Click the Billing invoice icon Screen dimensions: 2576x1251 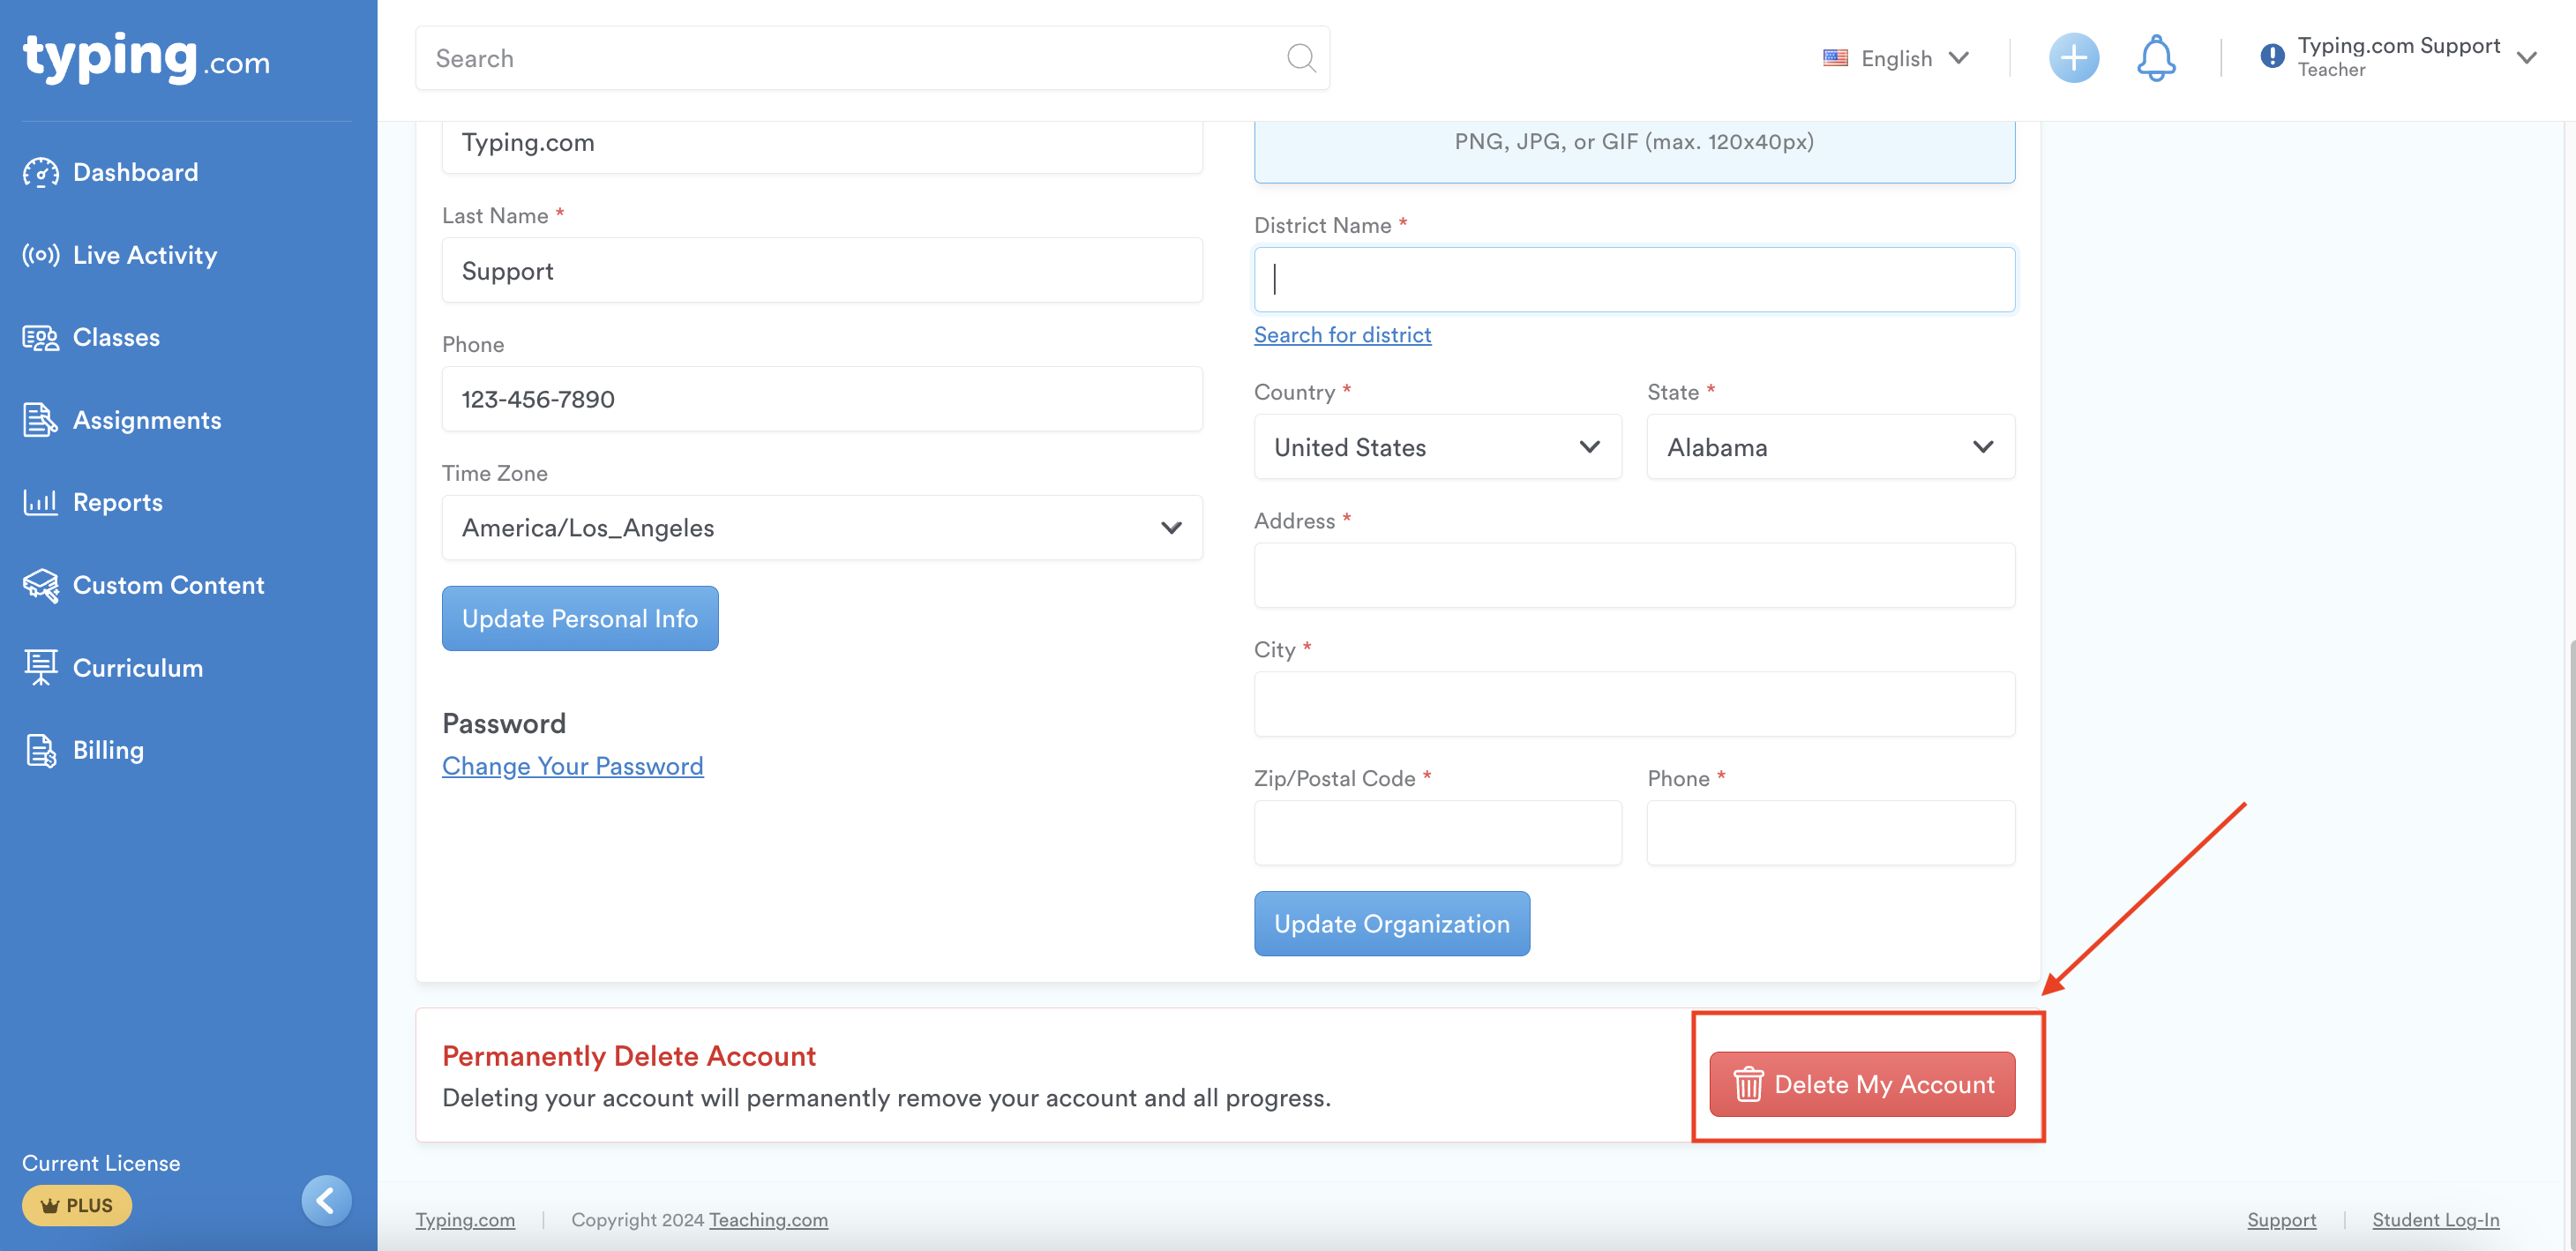(x=40, y=750)
